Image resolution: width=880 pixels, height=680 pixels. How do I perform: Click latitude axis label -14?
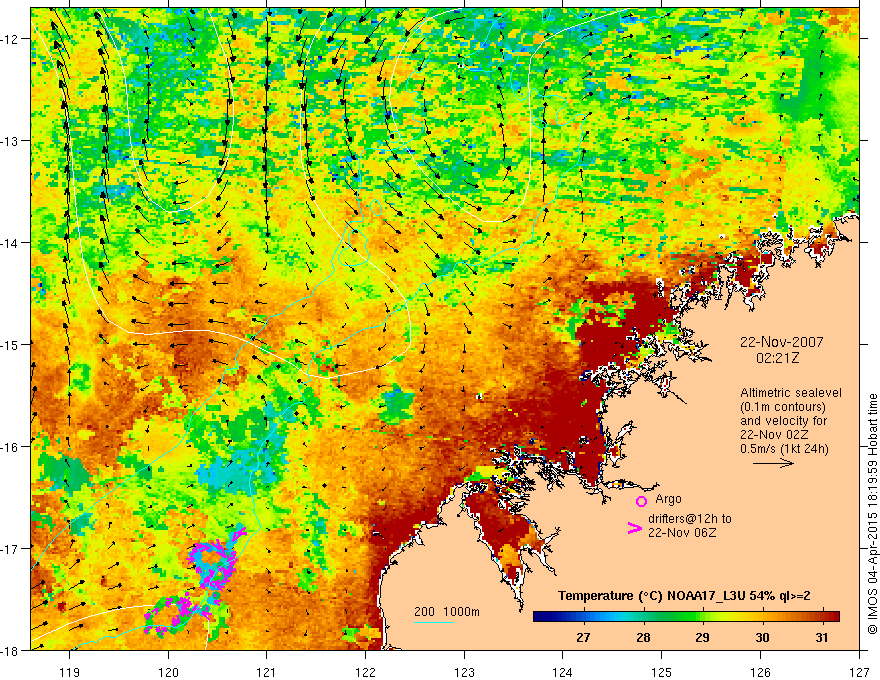pos(10,243)
